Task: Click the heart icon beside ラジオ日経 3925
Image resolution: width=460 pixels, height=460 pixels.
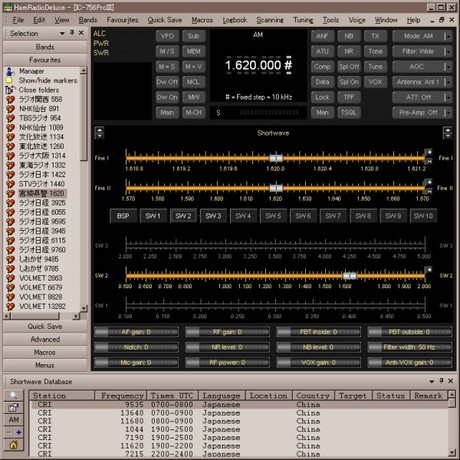Action: 10,203
